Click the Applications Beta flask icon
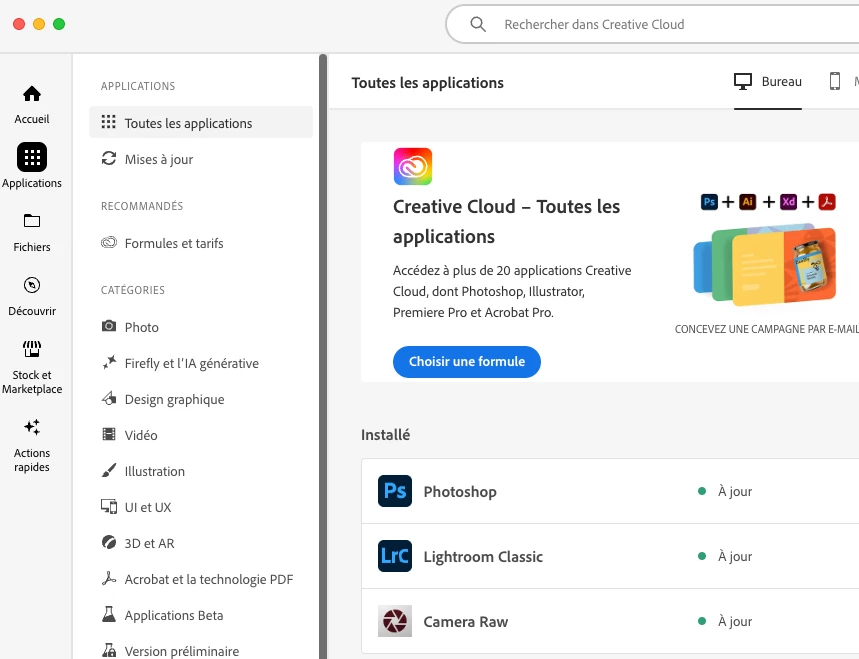 (108, 614)
